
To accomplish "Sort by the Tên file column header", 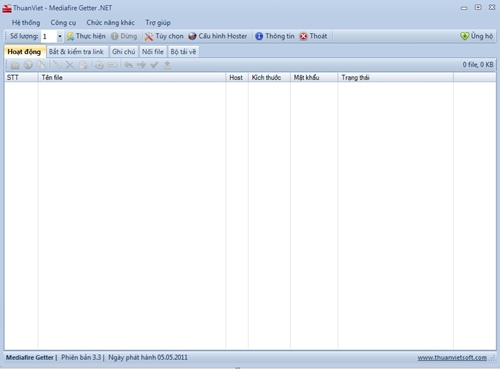I will 132,77.
